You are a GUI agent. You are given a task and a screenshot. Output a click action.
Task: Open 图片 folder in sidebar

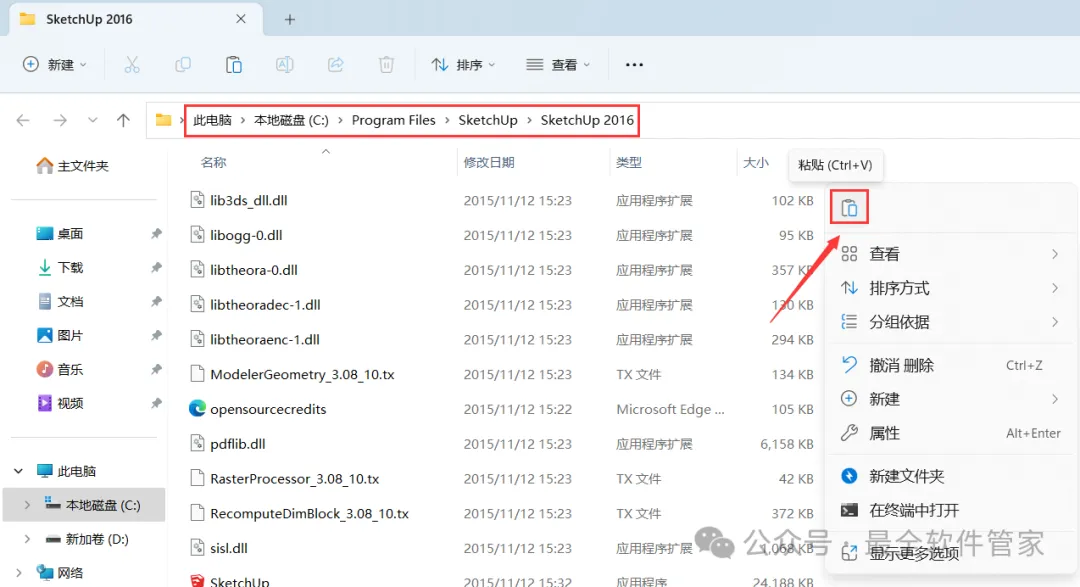pyautogui.click(x=60, y=335)
